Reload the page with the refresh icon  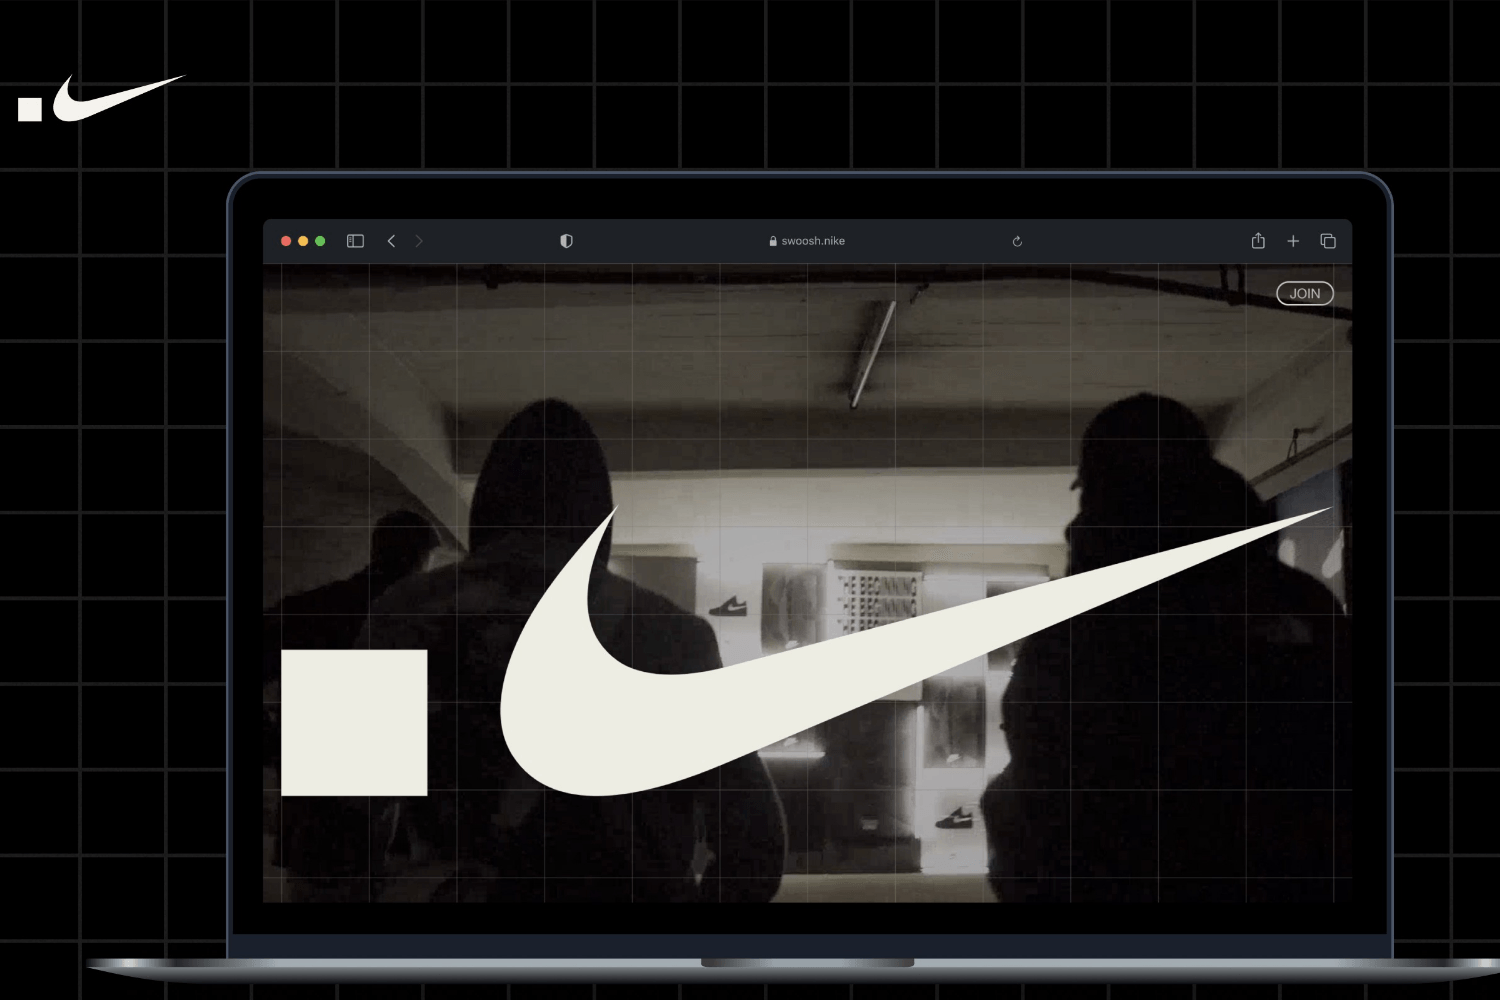(x=1017, y=241)
